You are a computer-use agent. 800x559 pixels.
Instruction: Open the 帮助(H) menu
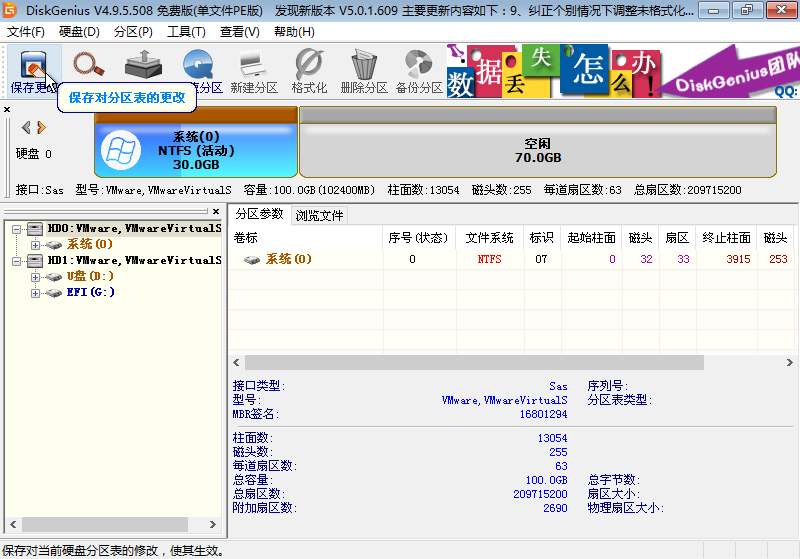(x=294, y=32)
